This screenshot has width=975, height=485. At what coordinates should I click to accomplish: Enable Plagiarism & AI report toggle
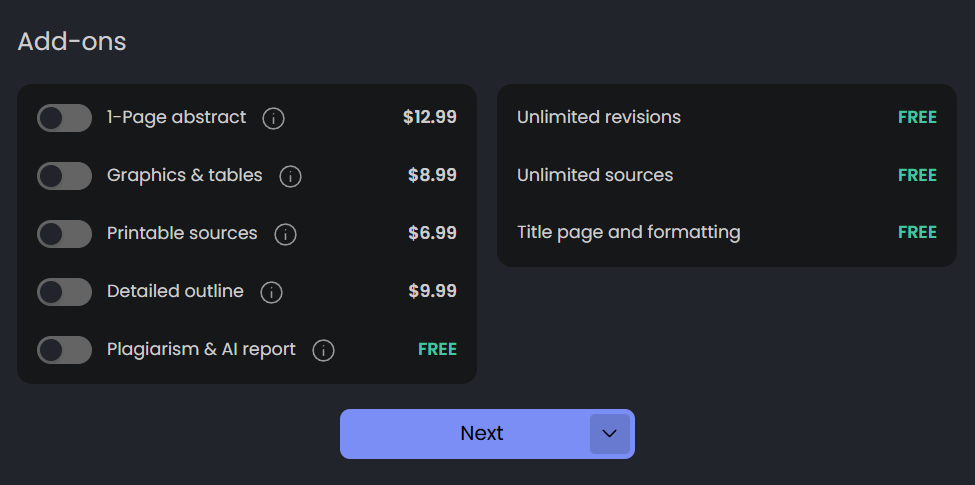click(x=64, y=350)
